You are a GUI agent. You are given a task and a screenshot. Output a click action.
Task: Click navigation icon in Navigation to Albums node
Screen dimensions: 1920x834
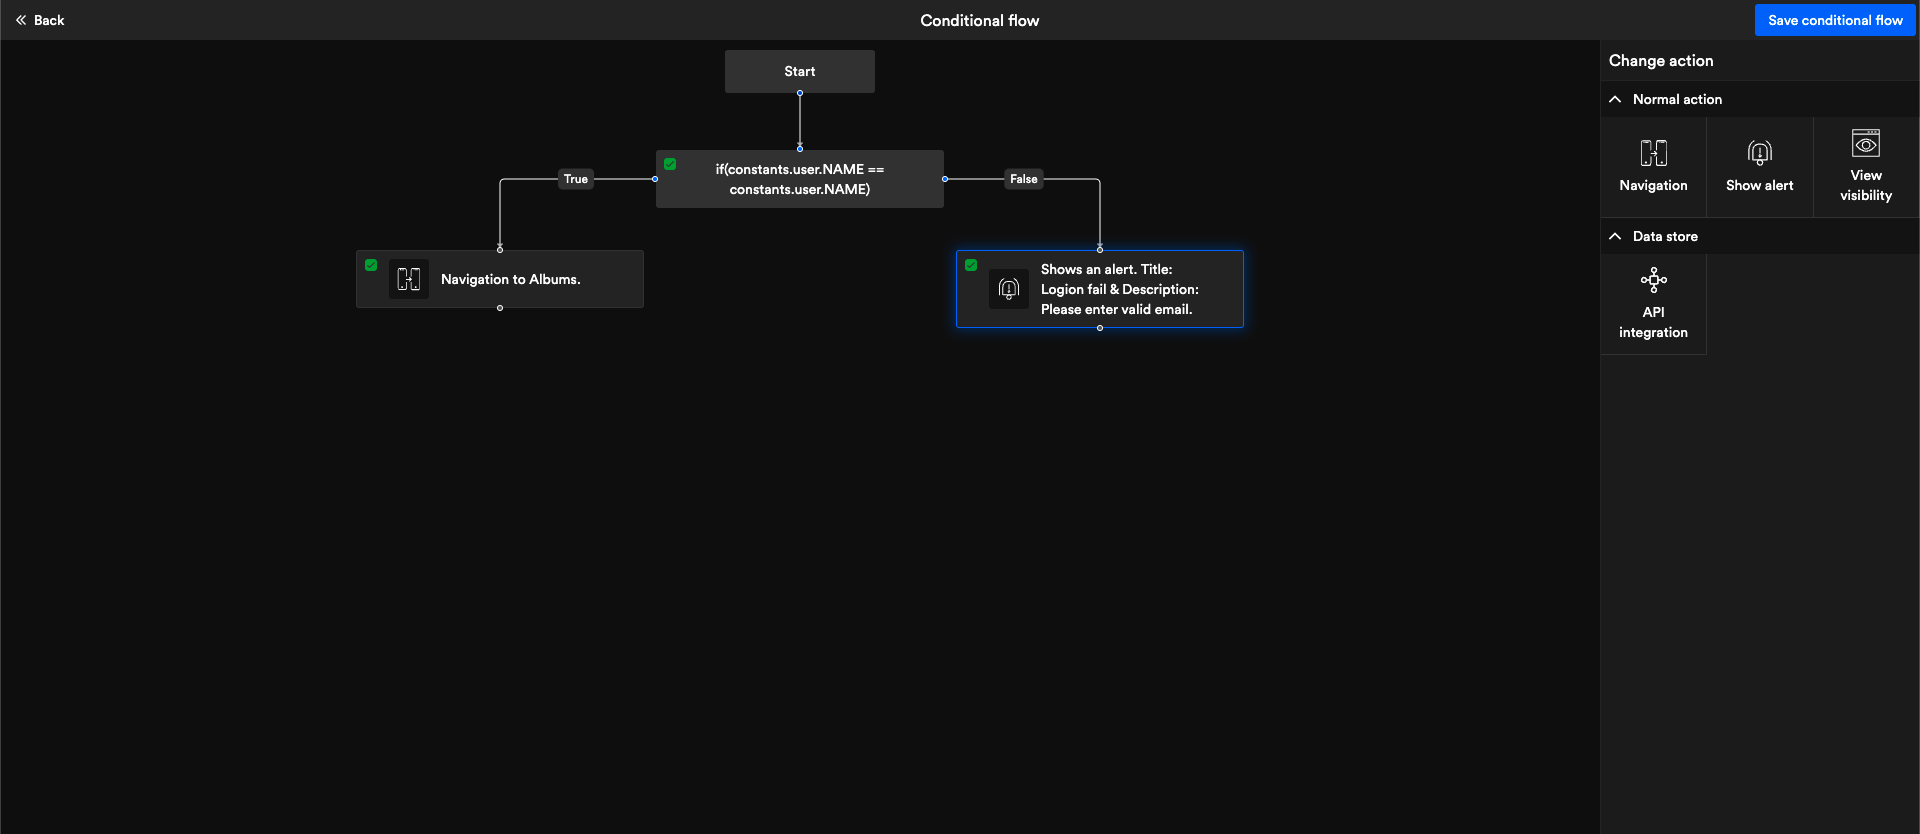click(408, 279)
